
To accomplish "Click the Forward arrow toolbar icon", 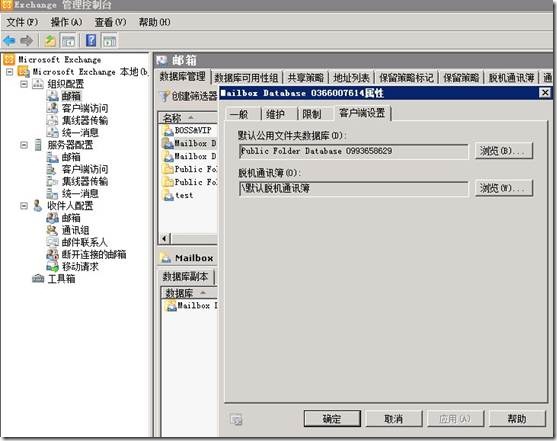I will [26, 41].
